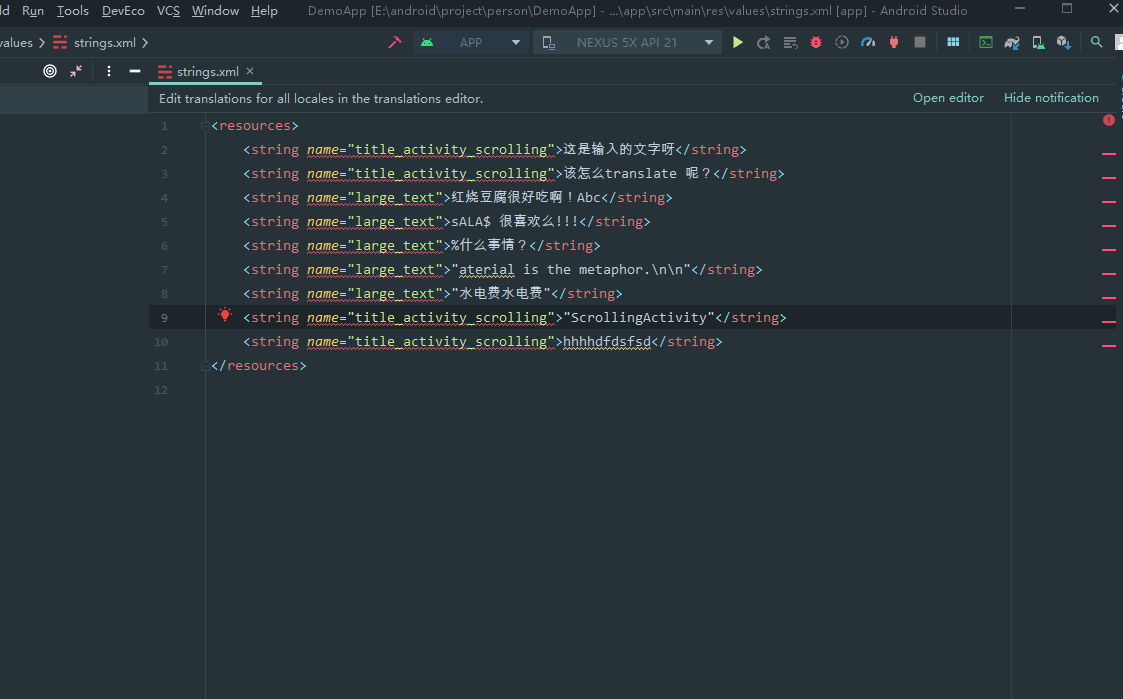Open the VCS menu
The width and height of the screenshot is (1123, 699).
pos(168,11)
